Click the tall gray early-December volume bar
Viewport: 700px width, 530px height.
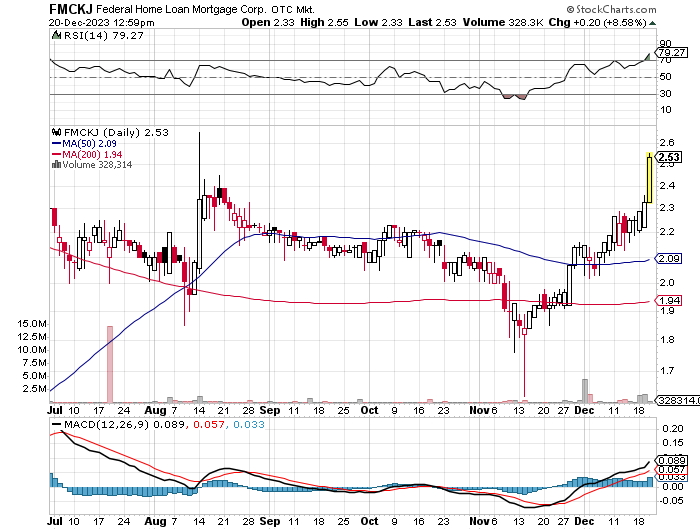coord(584,391)
